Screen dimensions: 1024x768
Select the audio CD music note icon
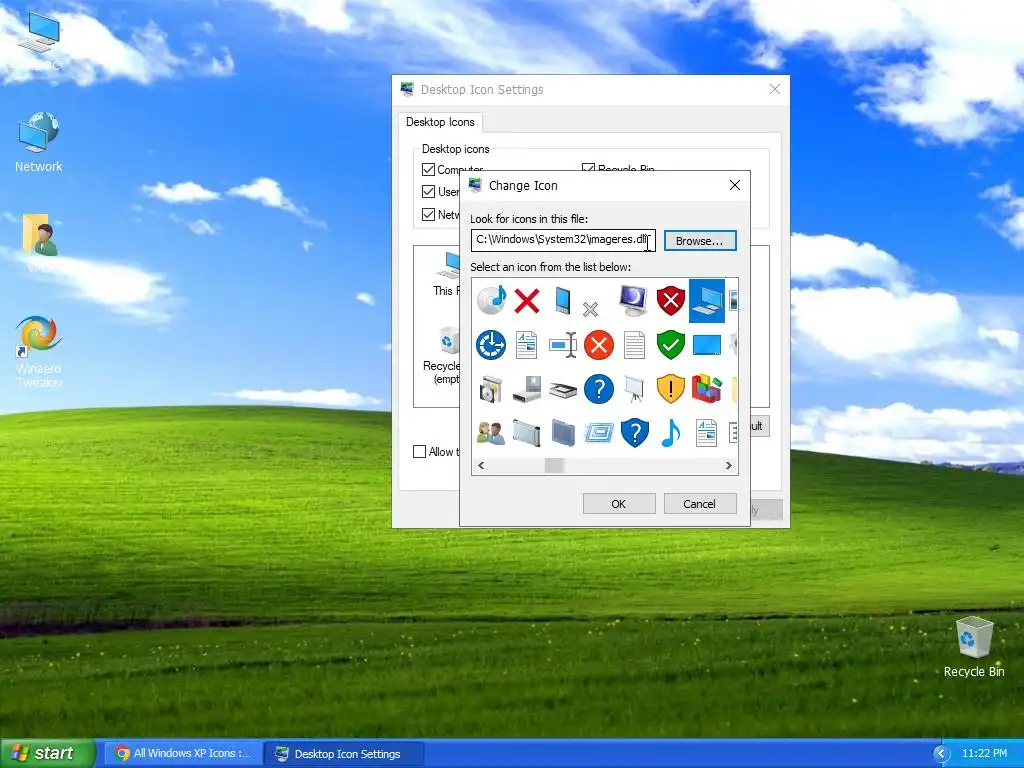point(491,300)
